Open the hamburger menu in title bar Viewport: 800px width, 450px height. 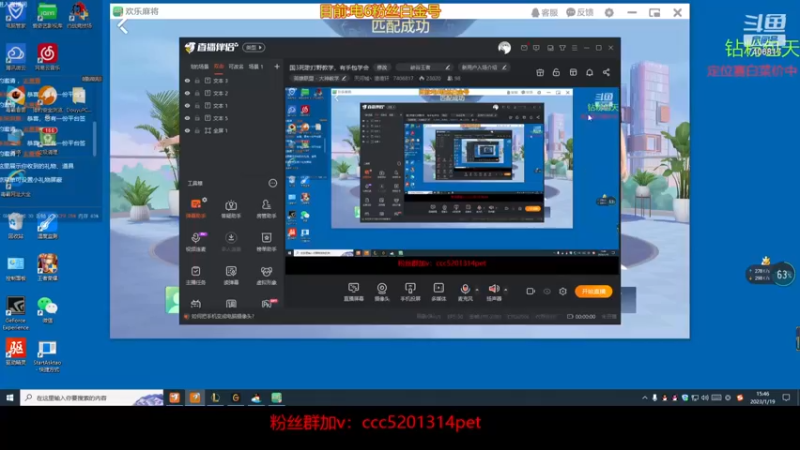574,48
